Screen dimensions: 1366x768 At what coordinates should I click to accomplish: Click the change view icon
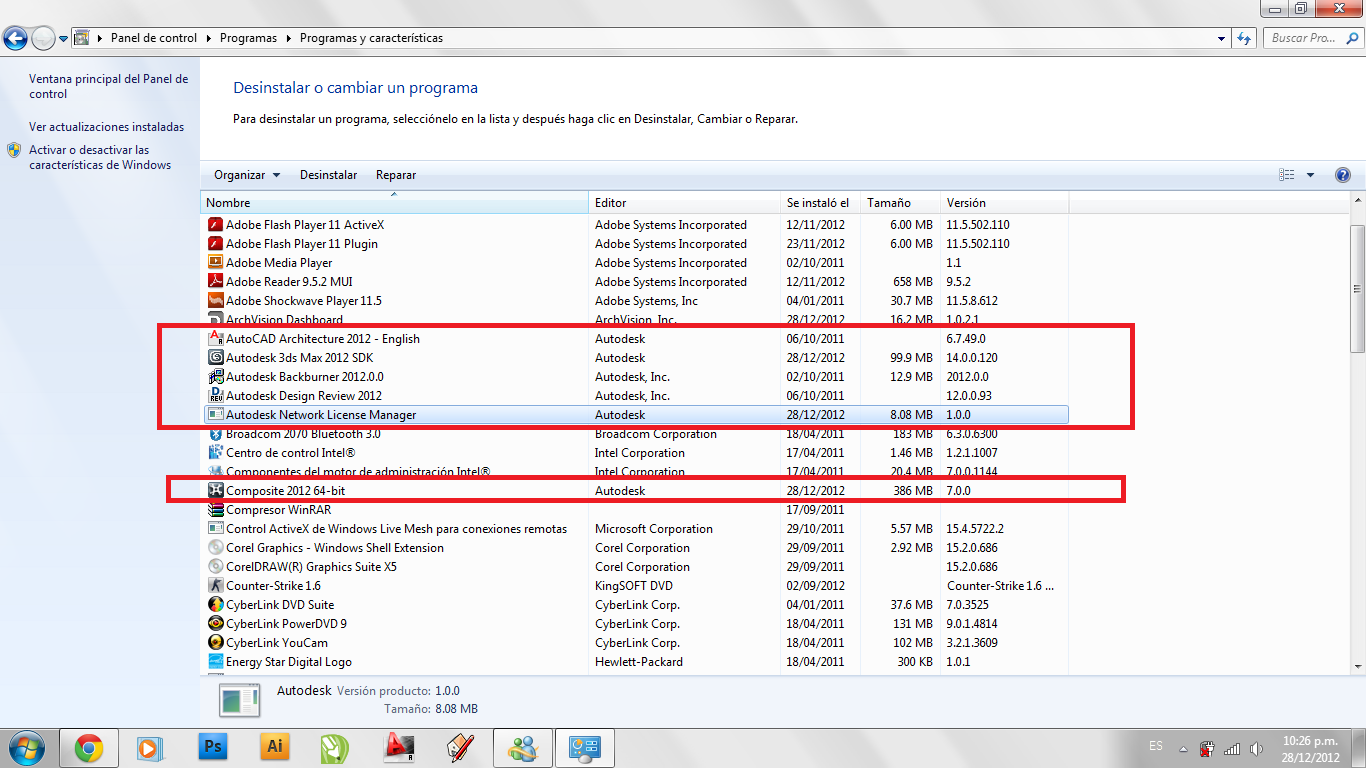[1287, 175]
